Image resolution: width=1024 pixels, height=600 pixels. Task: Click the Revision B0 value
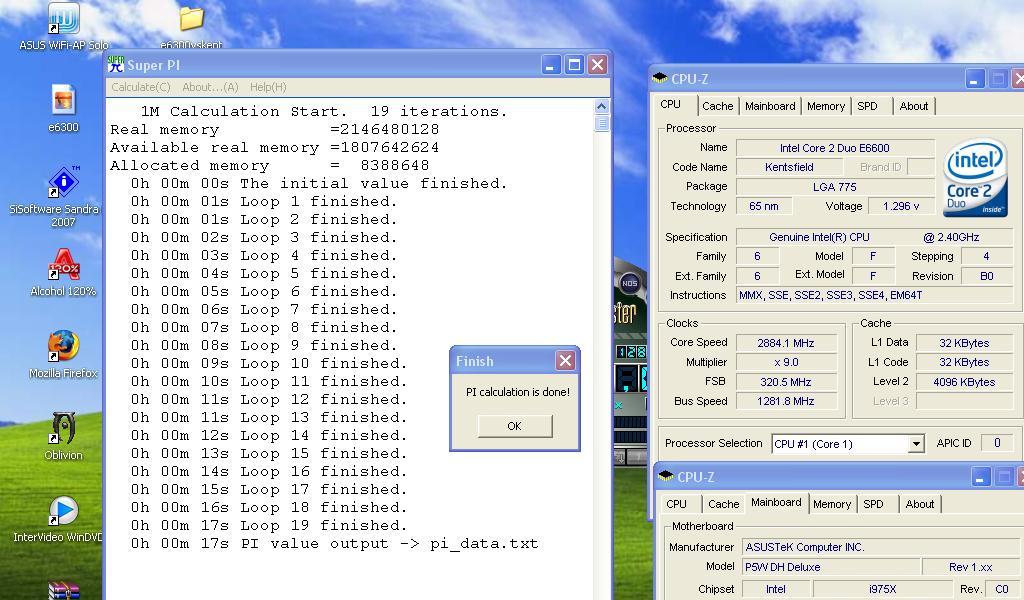[987, 276]
